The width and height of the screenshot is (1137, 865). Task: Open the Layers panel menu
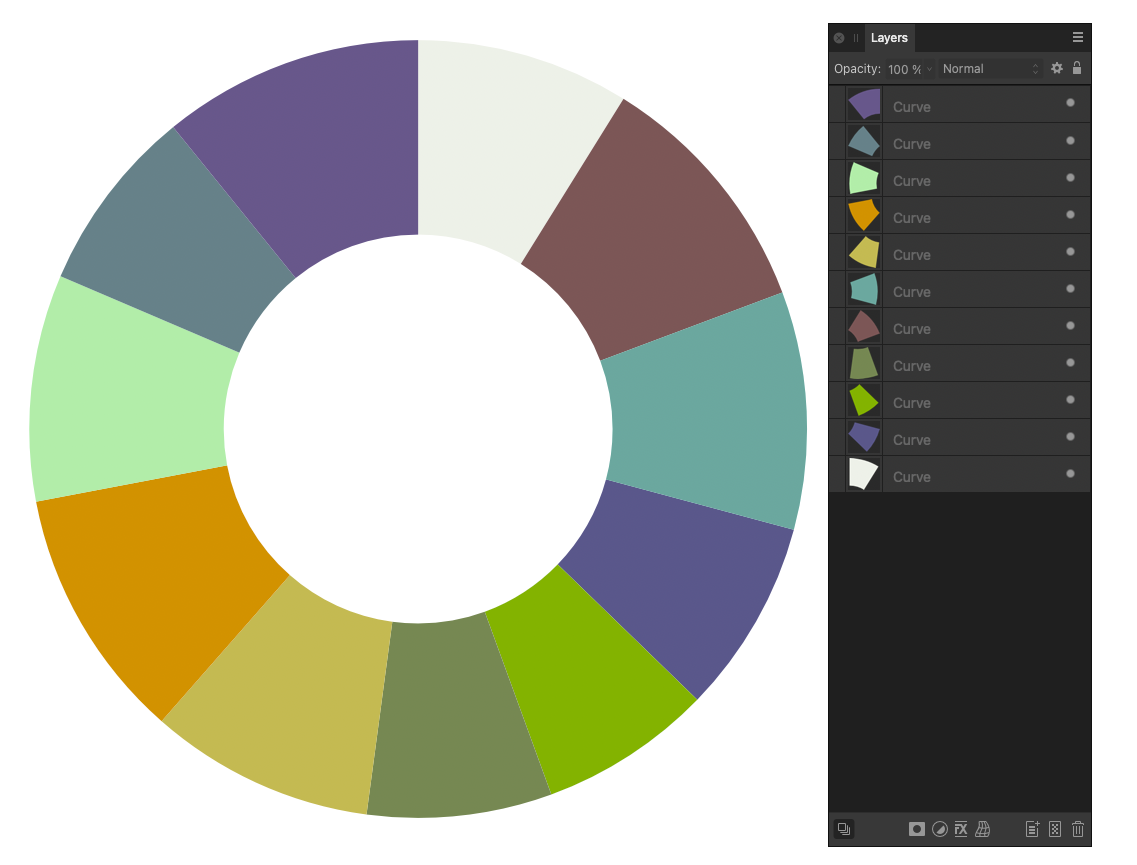tap(1077, 37)
